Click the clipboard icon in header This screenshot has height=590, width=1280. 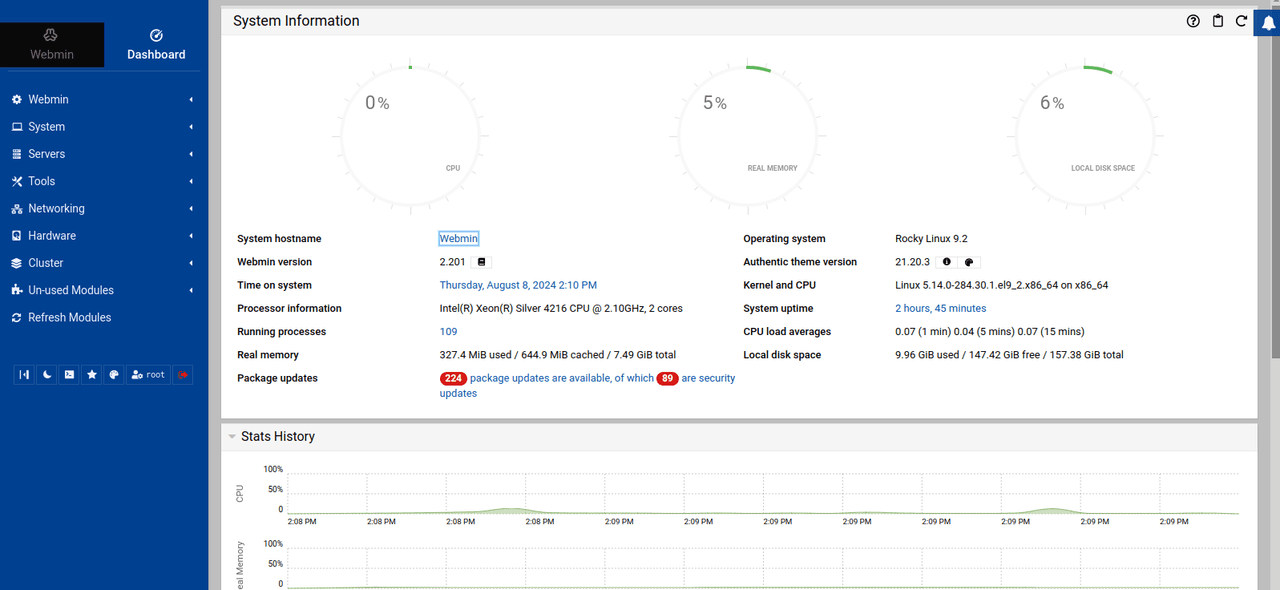pos(1217,21)
